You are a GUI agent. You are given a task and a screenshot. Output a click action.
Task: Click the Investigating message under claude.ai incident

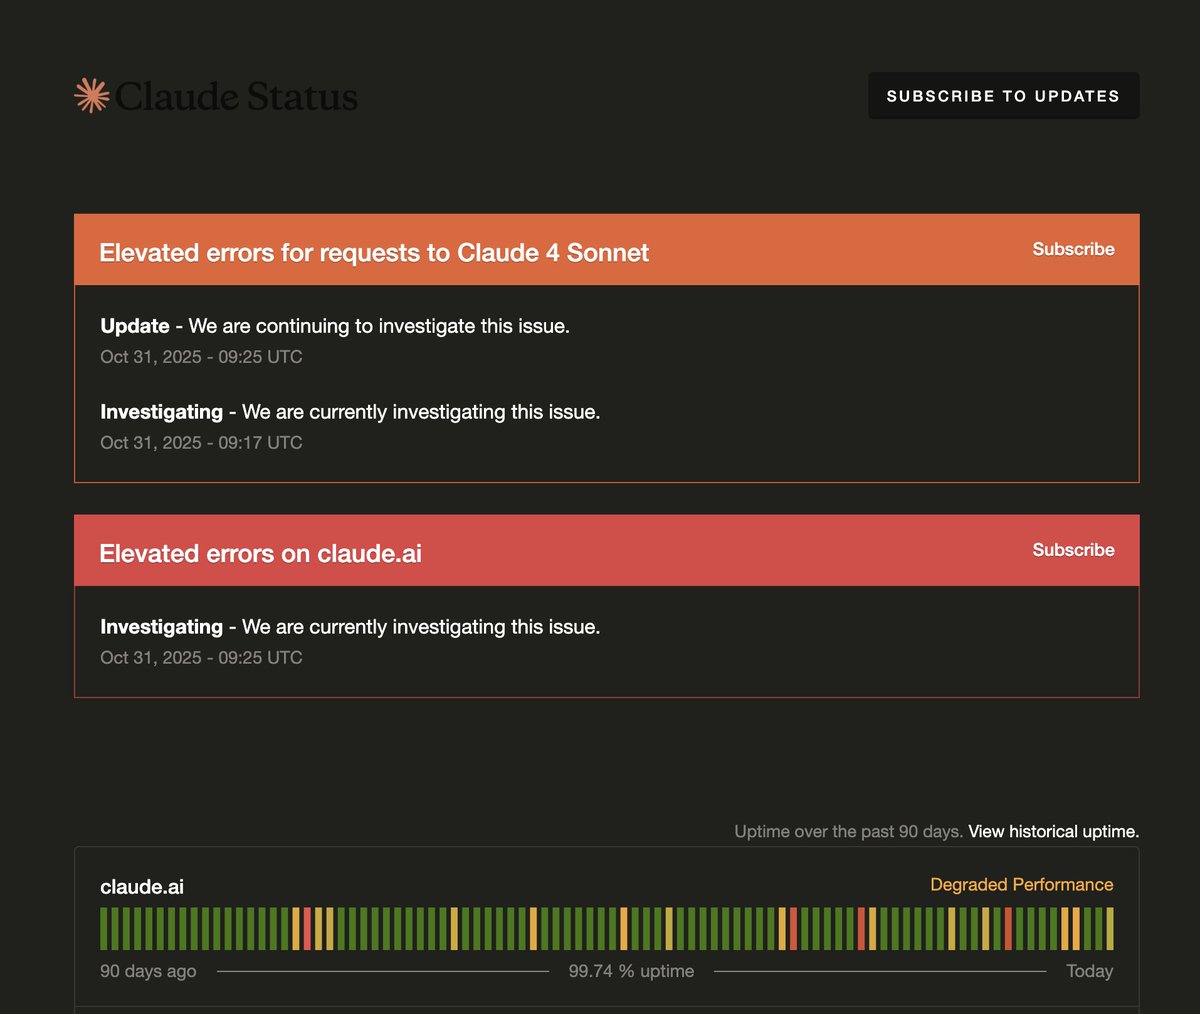350,627
